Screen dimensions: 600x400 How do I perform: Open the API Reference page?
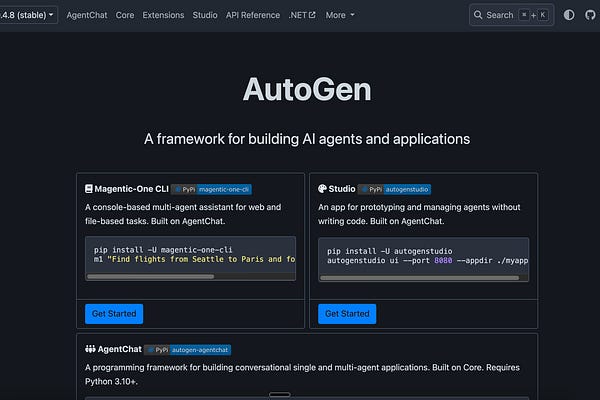pos(253,15)
